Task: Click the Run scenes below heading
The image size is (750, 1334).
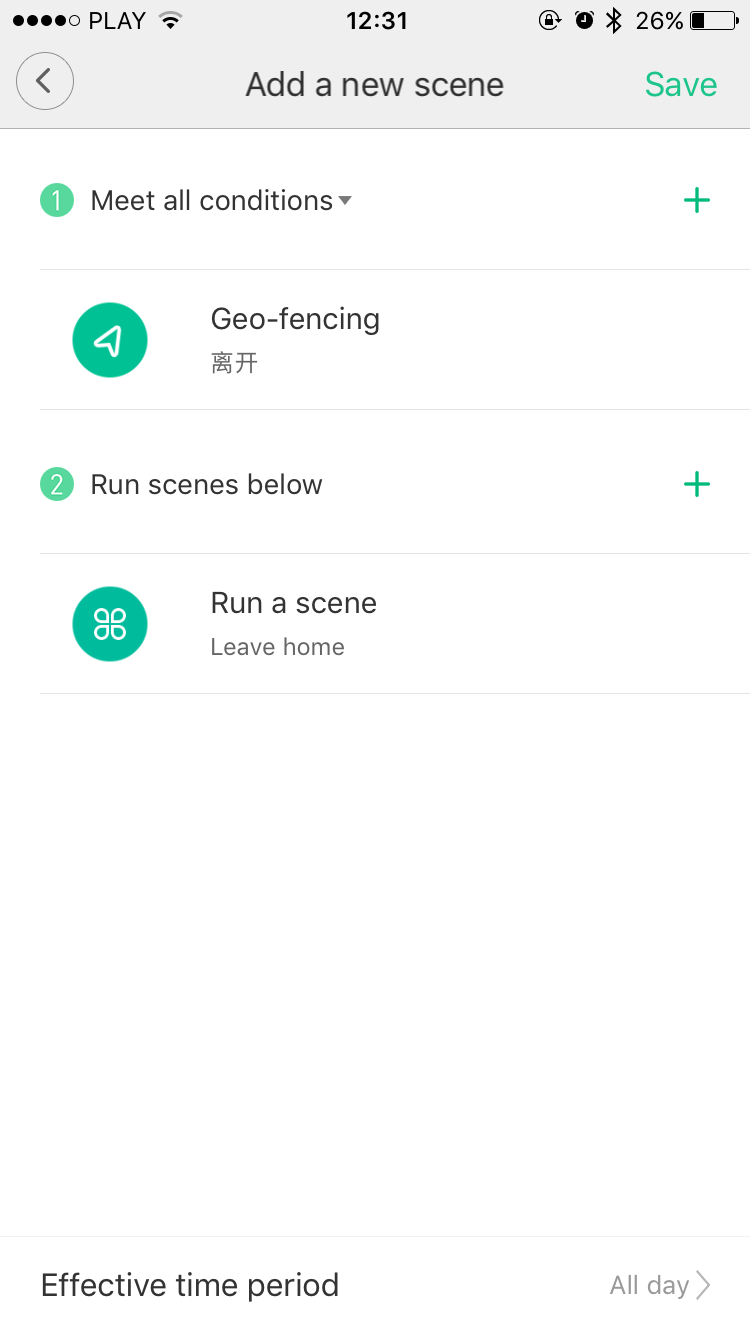Action: [206, 485]
